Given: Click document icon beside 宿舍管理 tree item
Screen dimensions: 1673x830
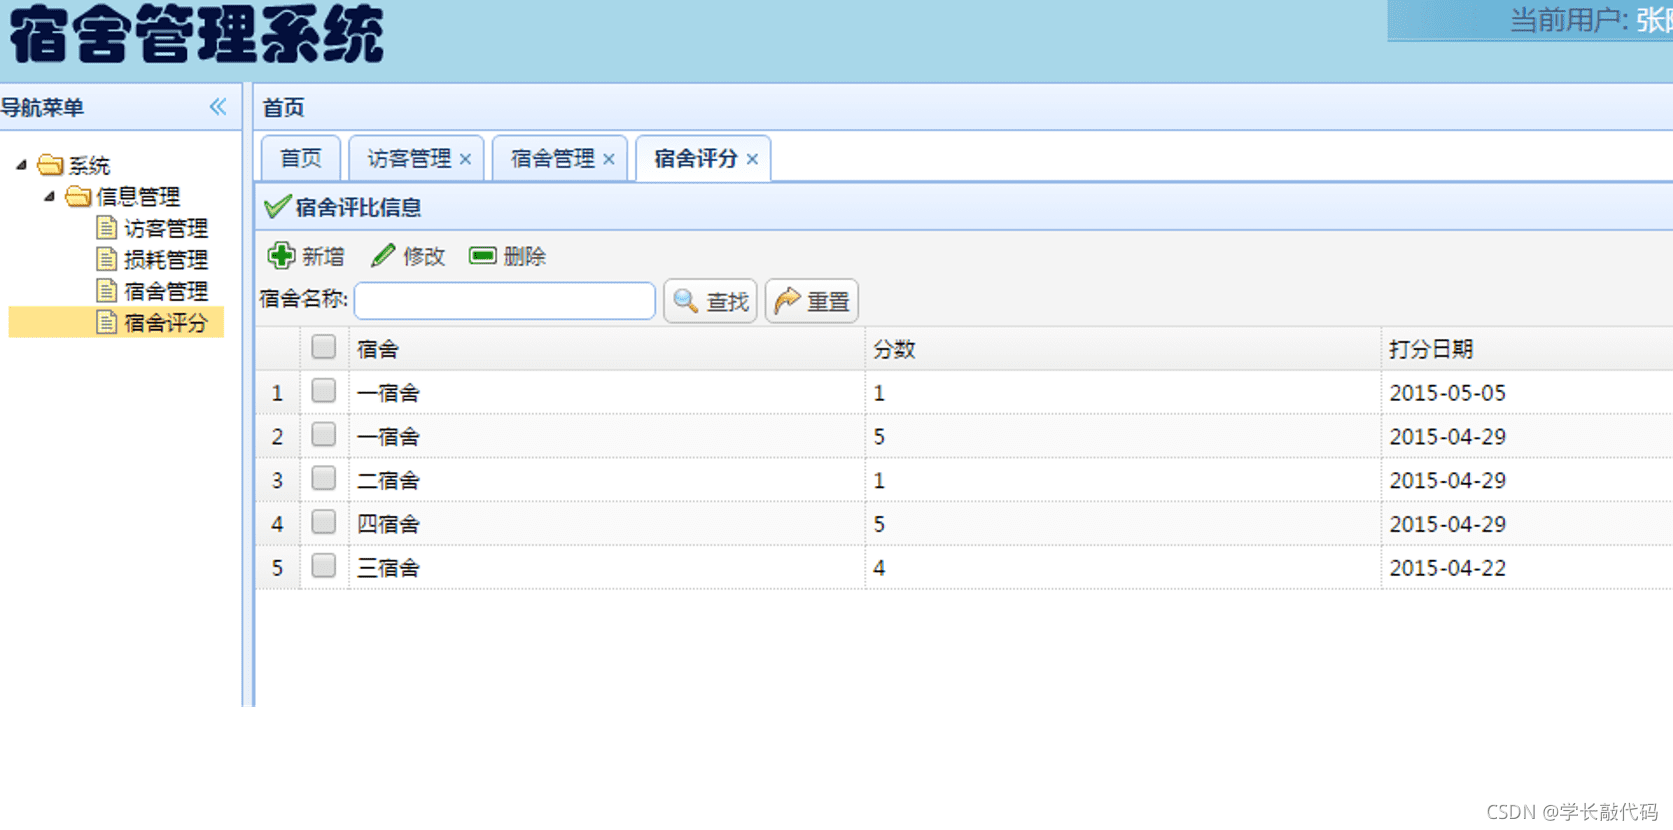Looking at the screenshot, I should tap(106, 291).
